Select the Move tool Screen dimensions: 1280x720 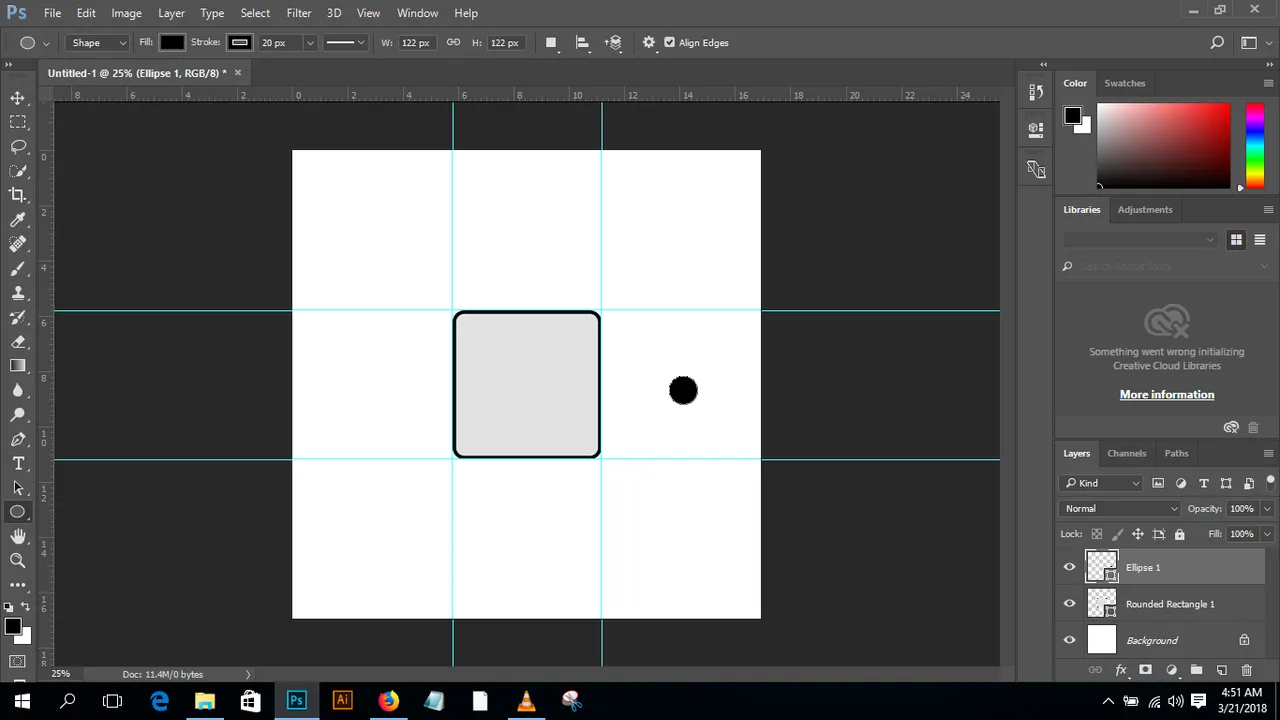click(18, 98)
